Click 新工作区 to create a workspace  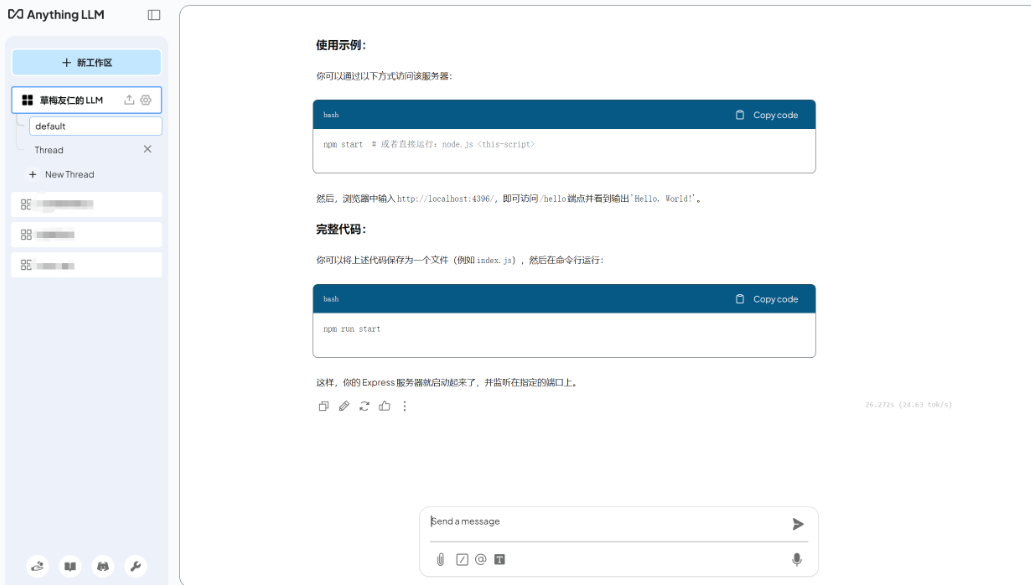click(x=85, y=62)
